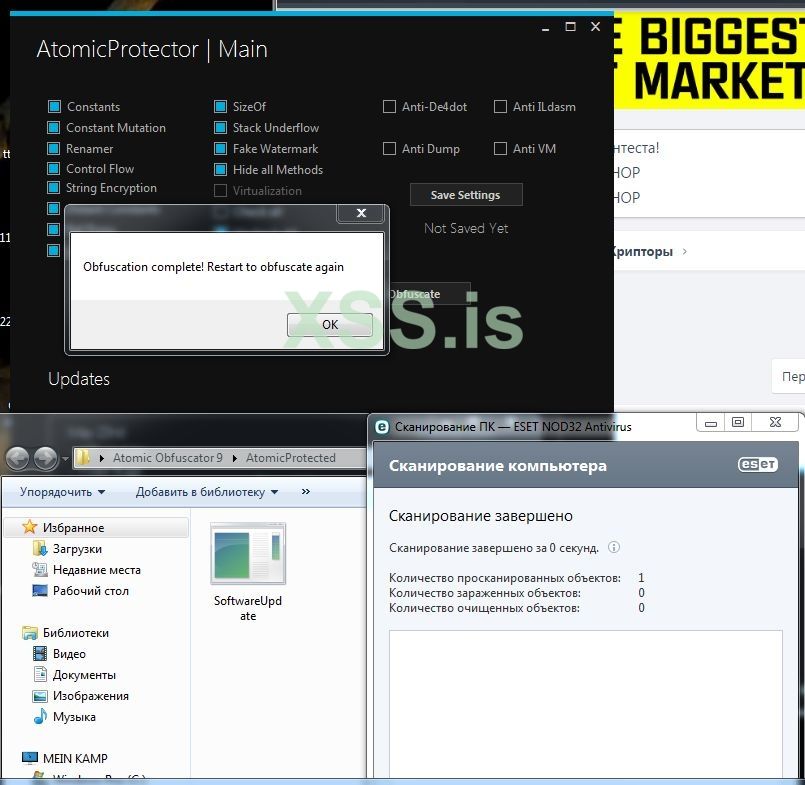Click the MEIN KAMP computer icon
The image size is (805, 785).
pyautogui.click(x=30, y=758)
